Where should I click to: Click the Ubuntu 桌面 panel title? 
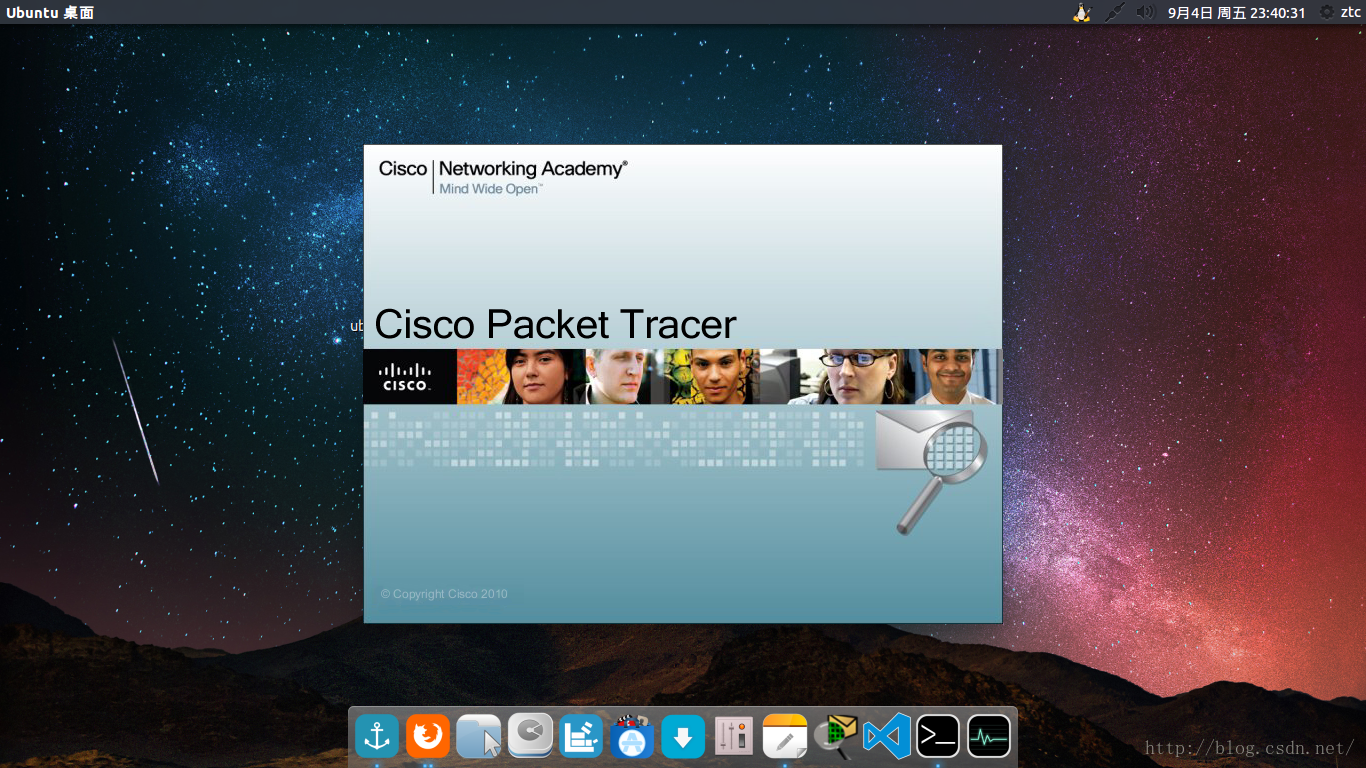coord(50,12)
